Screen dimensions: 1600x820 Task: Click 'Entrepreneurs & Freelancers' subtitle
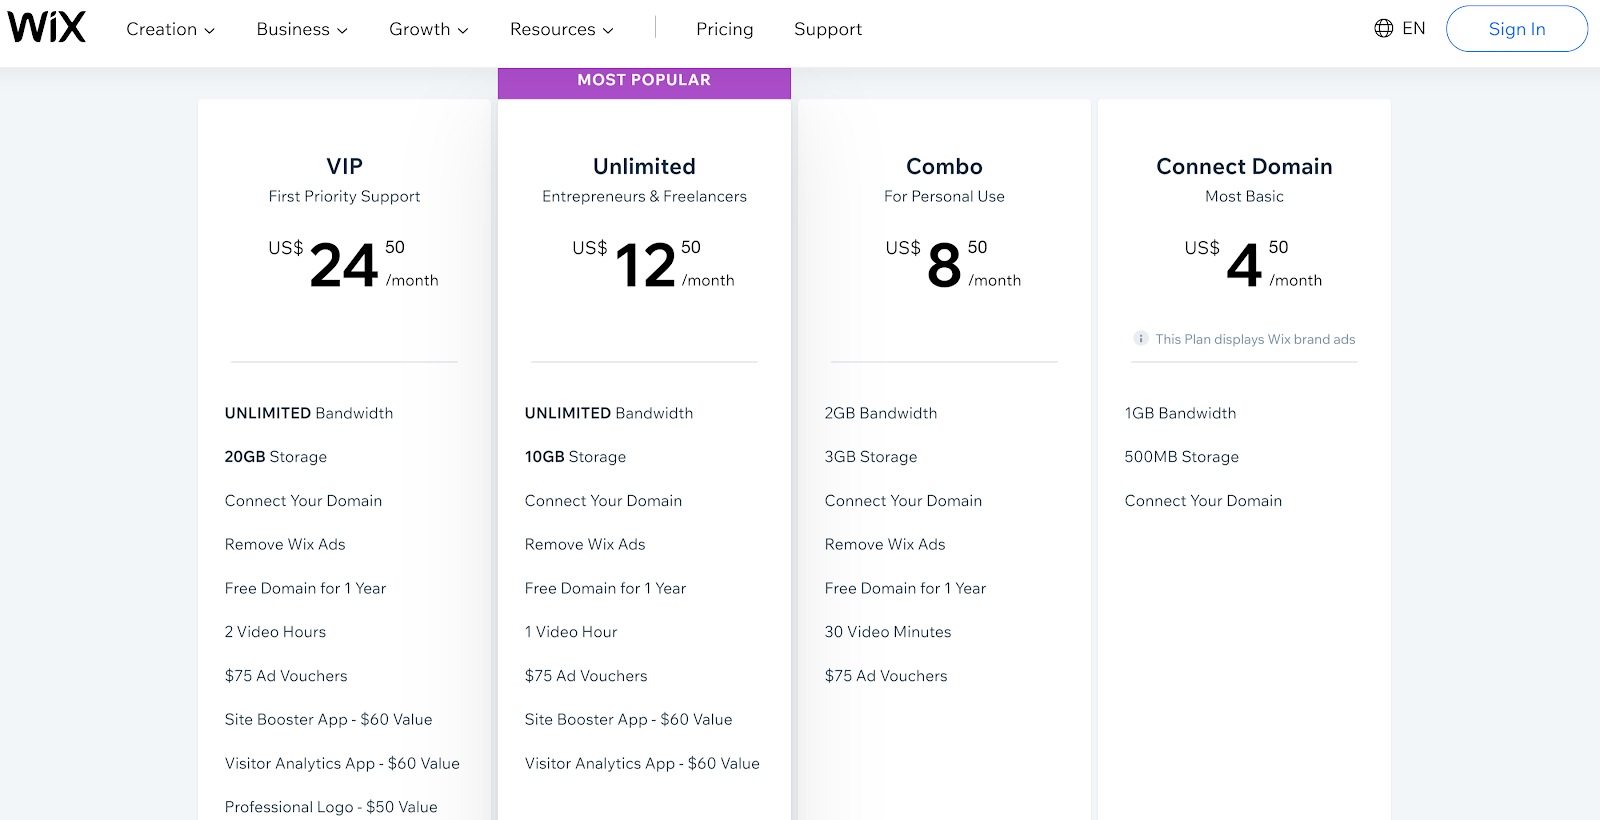(x=644, y=196)
